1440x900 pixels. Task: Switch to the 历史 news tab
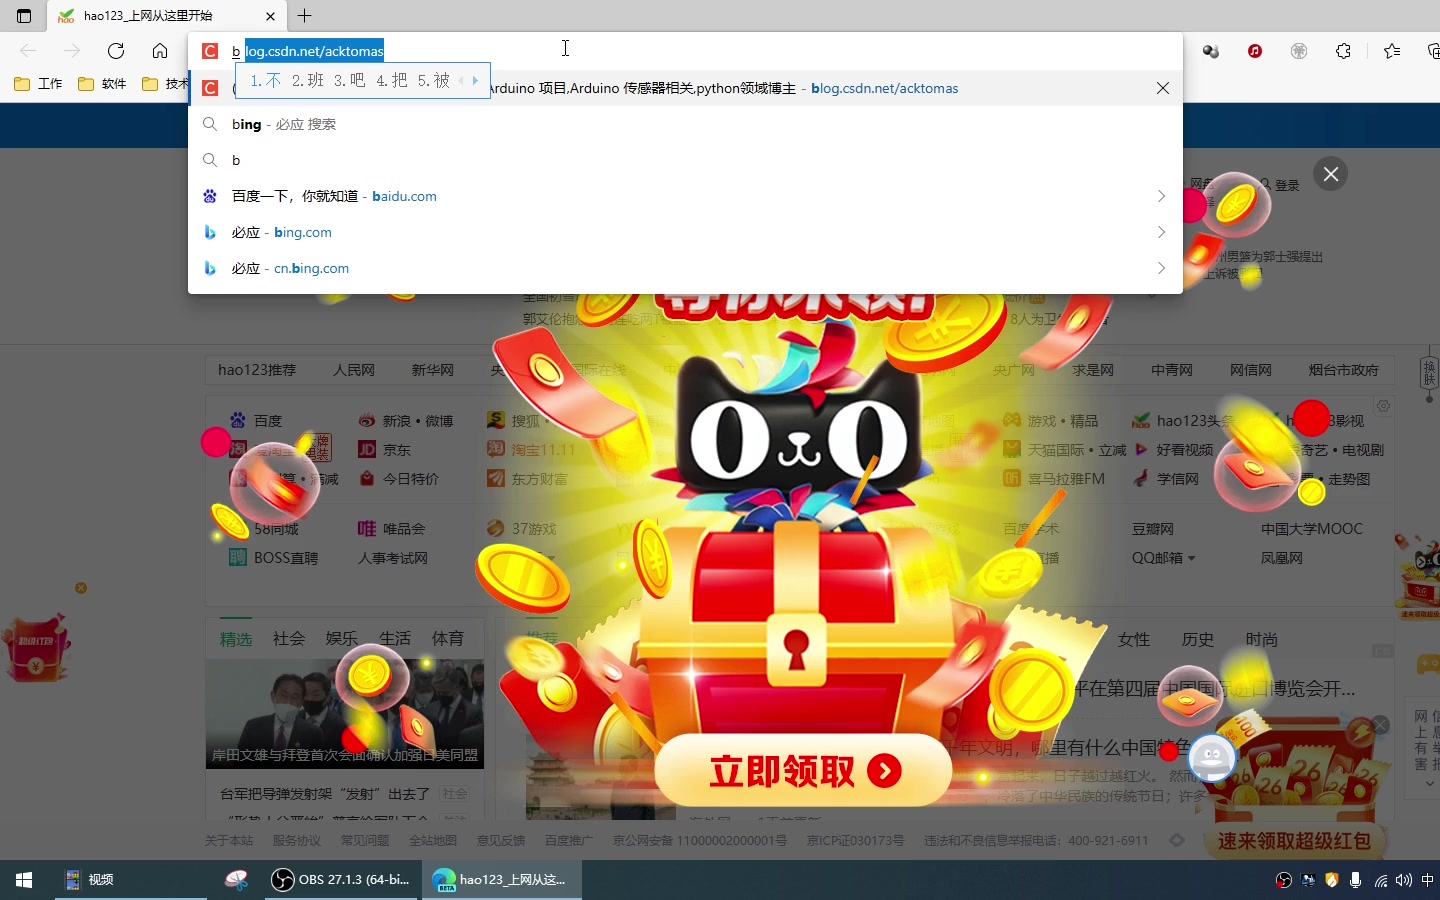click(1198, 639)
